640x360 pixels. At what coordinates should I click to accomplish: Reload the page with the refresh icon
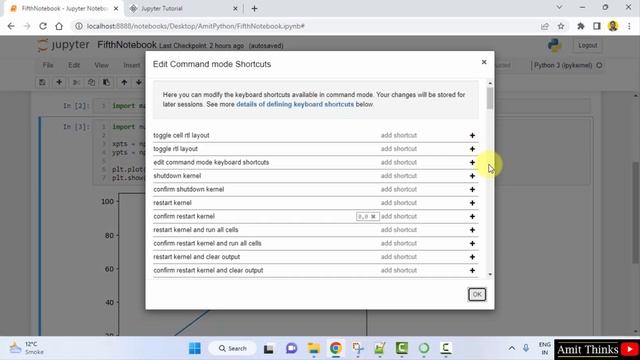[x=43, y=26]
